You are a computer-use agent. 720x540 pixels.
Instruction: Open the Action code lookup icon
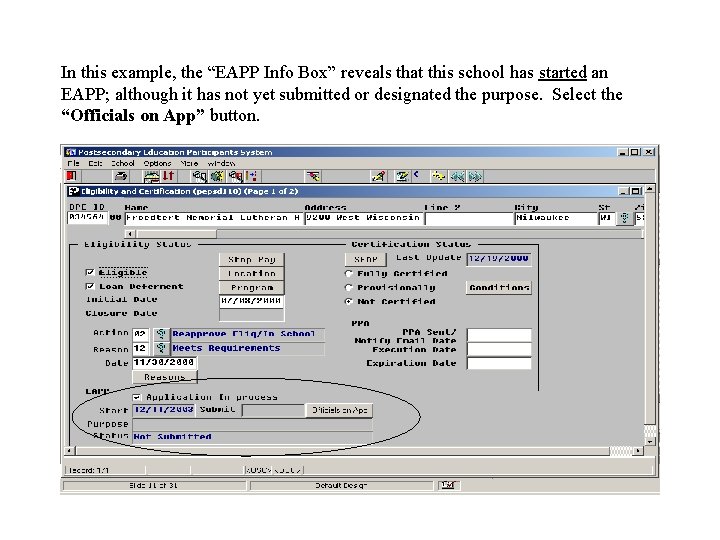click(x=160, y=334)
